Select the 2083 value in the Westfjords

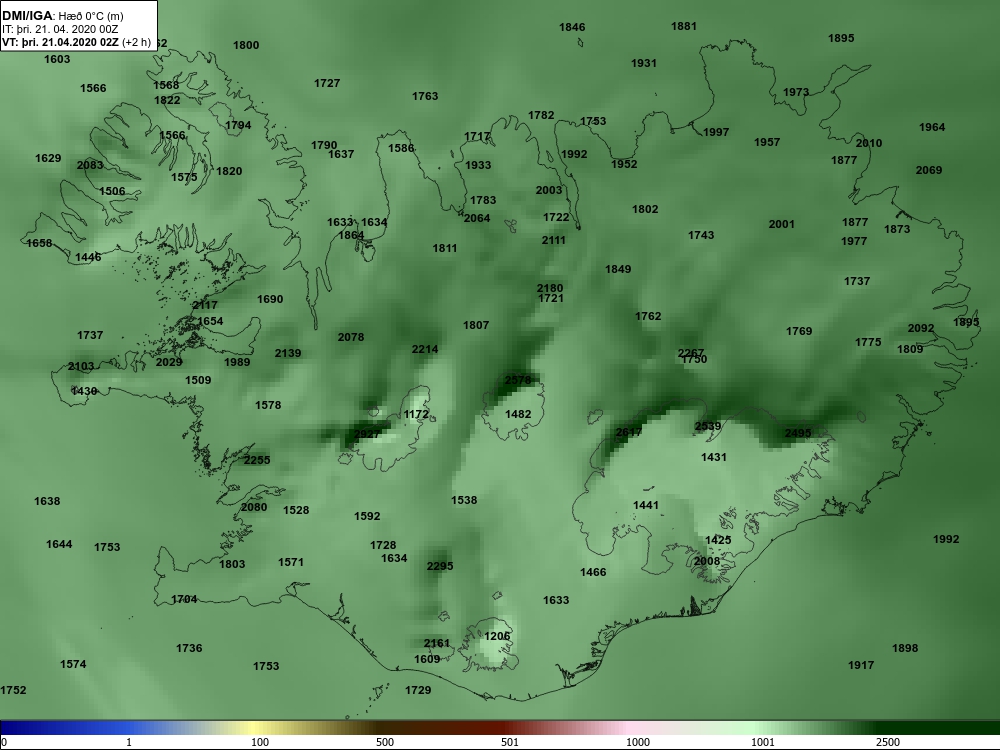tap(90, 165)
